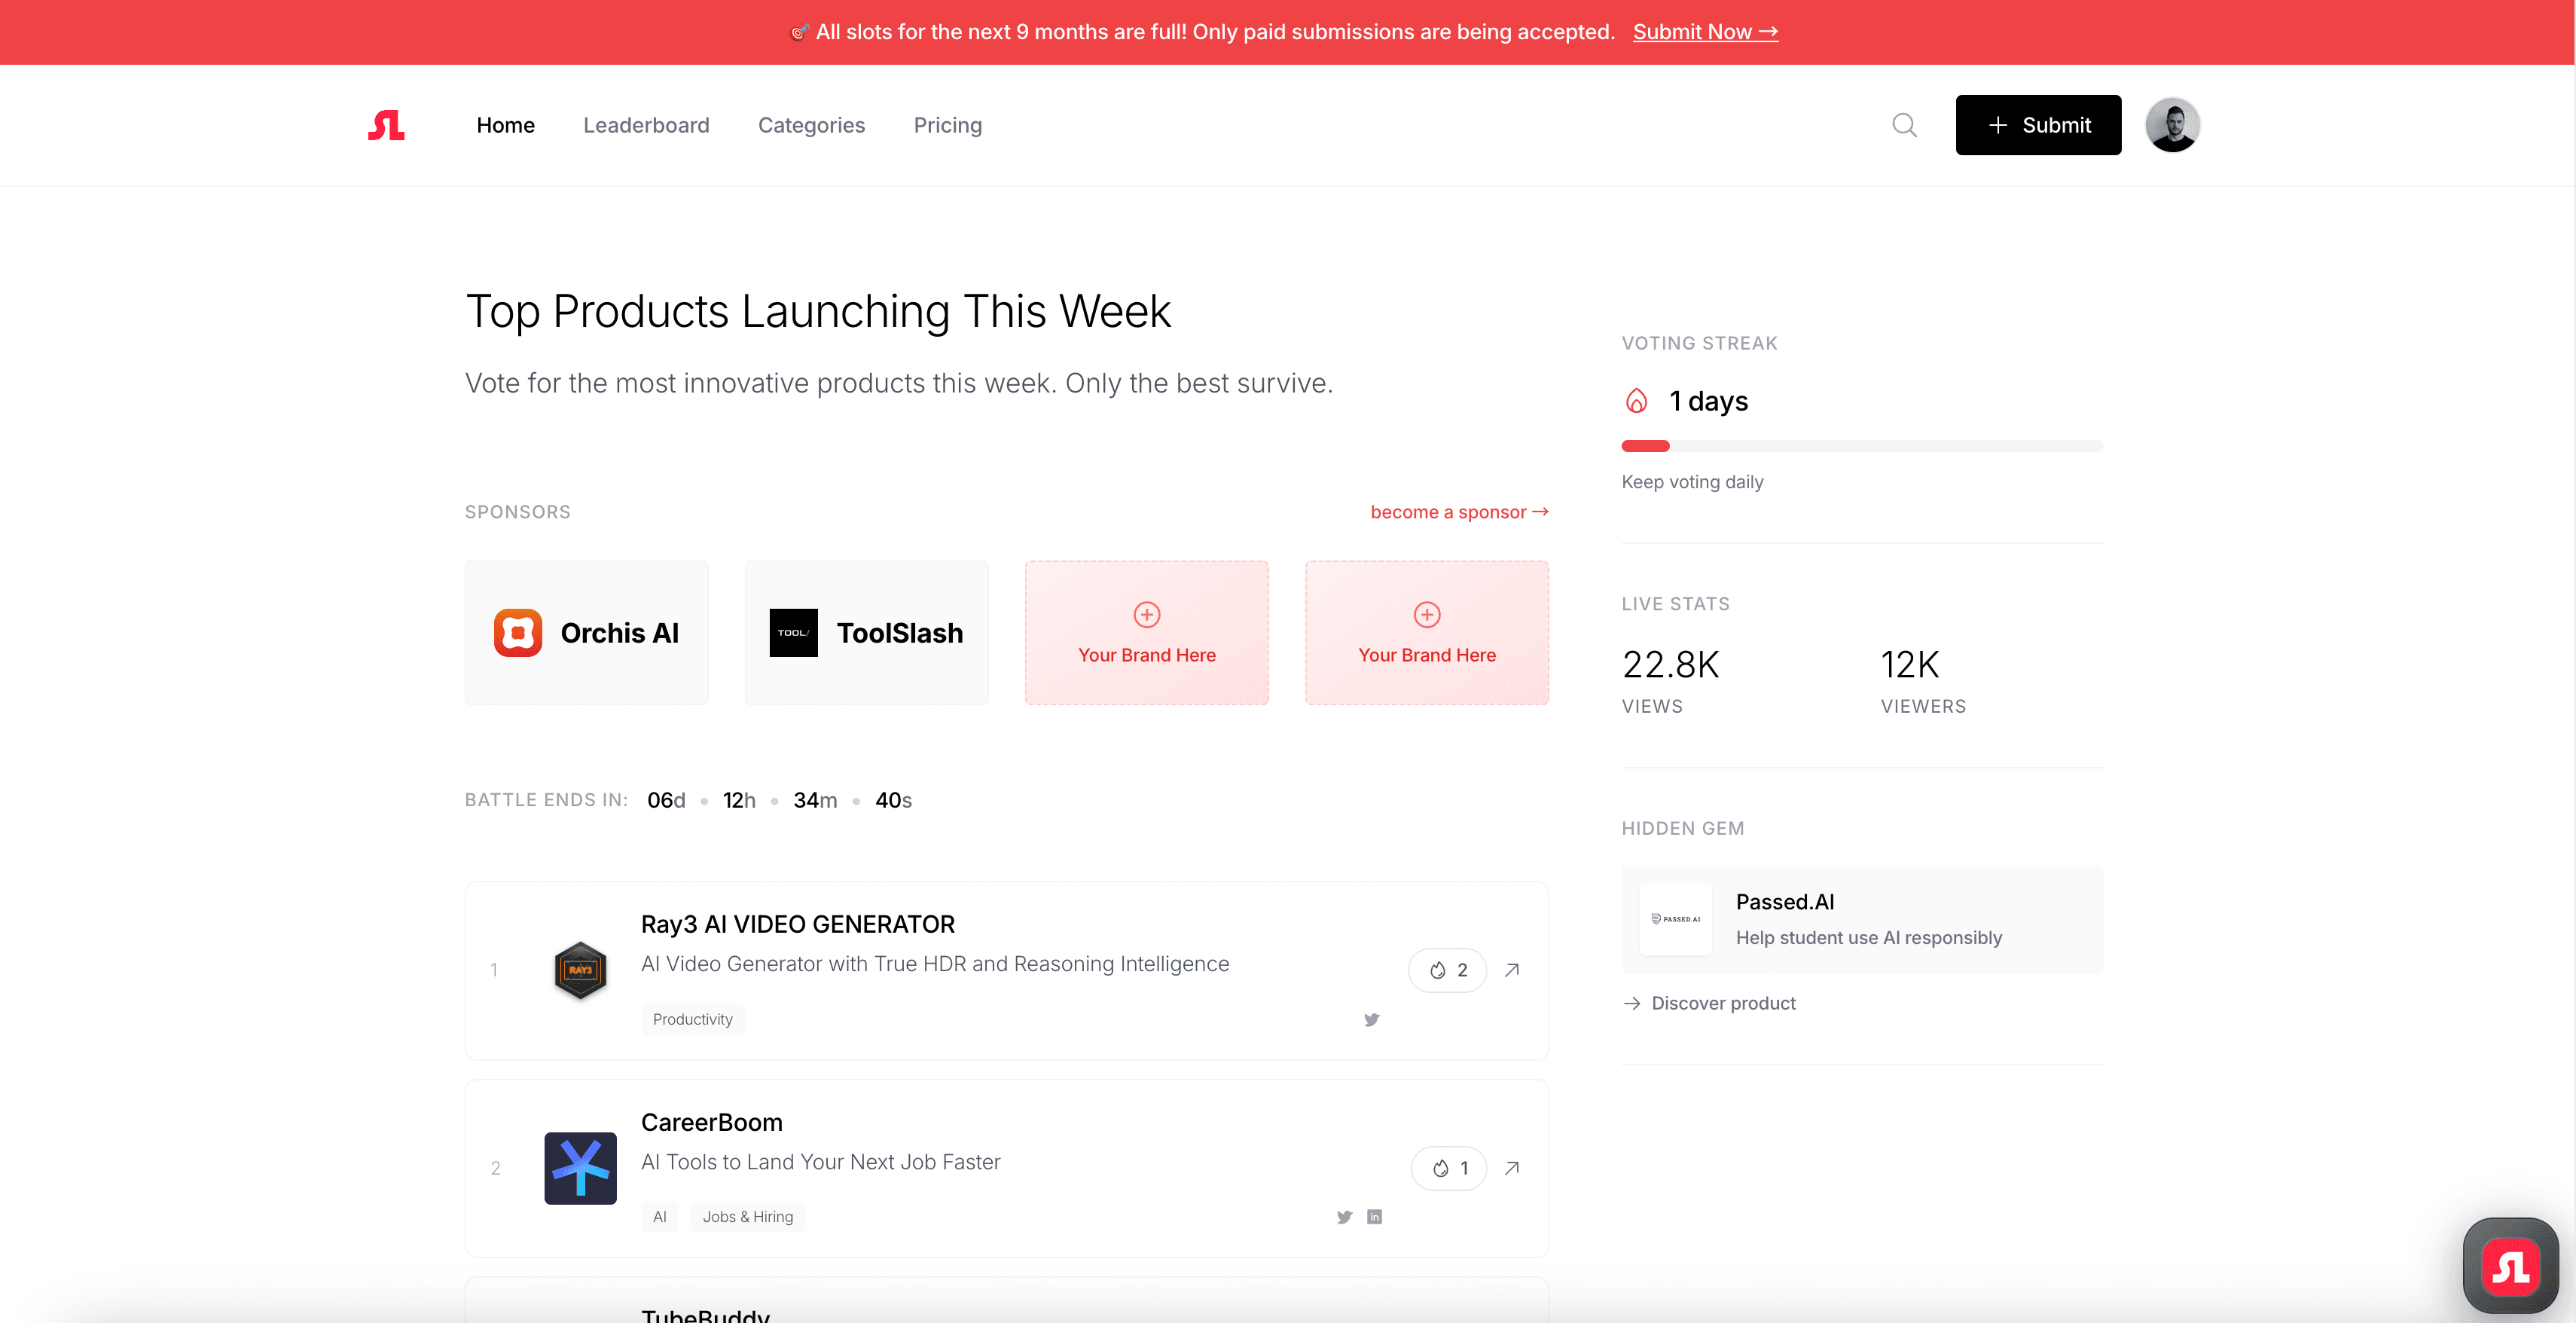Click Ray3 Twitter bird icon
The image size is (2576, 1323).
(1371, 1020)
